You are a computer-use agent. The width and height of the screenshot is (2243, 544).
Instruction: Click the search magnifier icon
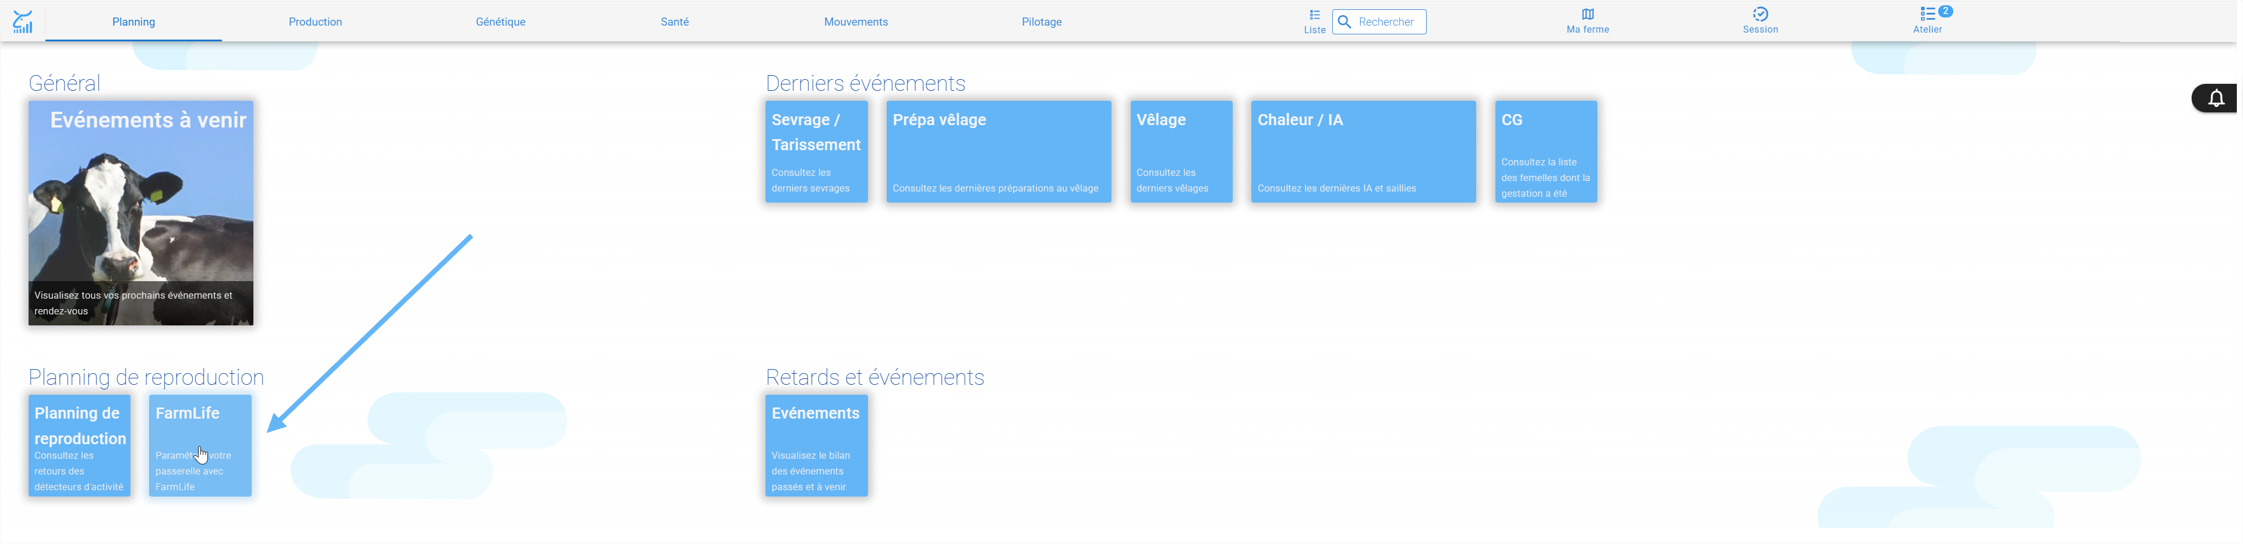click(1345, 22)
